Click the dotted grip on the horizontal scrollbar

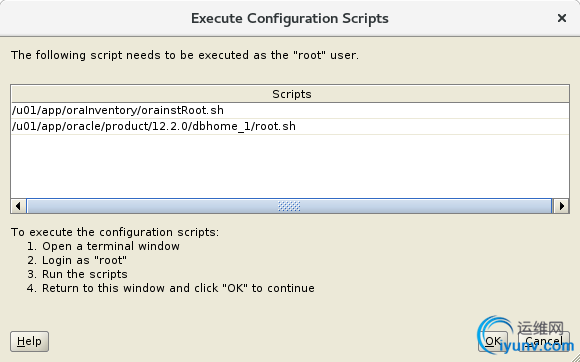click(289, 206)
